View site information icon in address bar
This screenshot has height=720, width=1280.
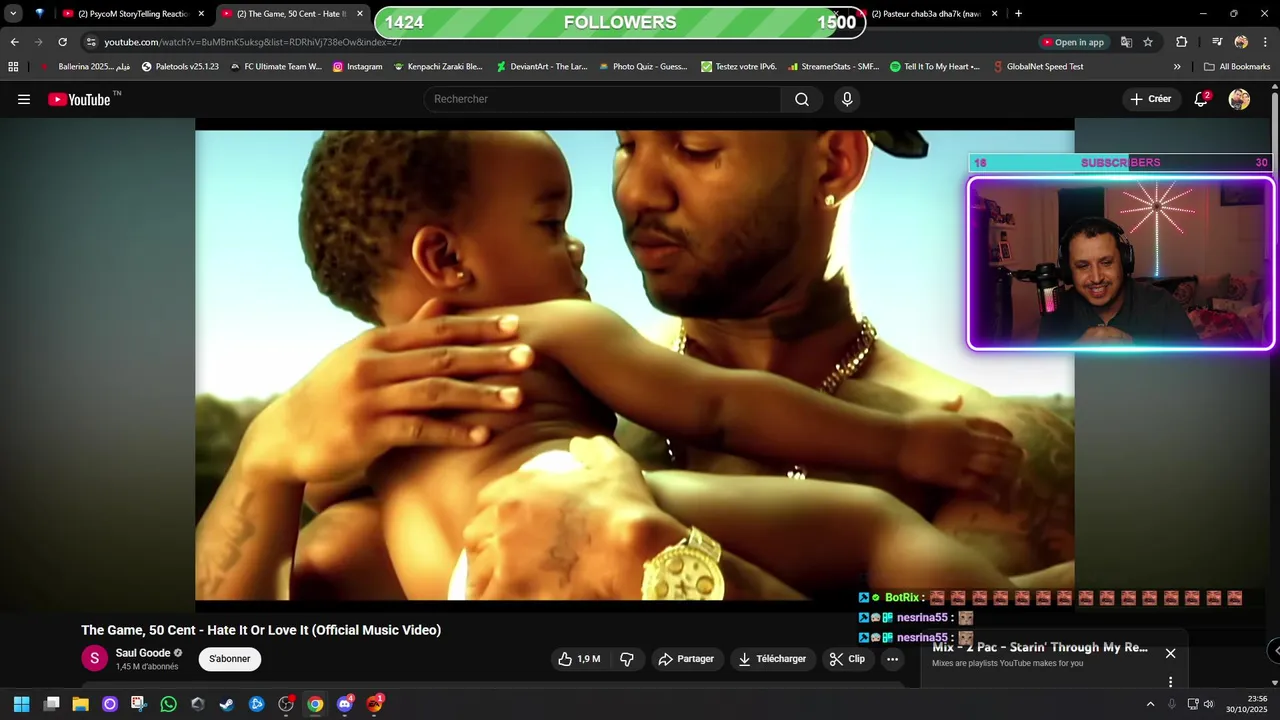(x=91, y=42)
